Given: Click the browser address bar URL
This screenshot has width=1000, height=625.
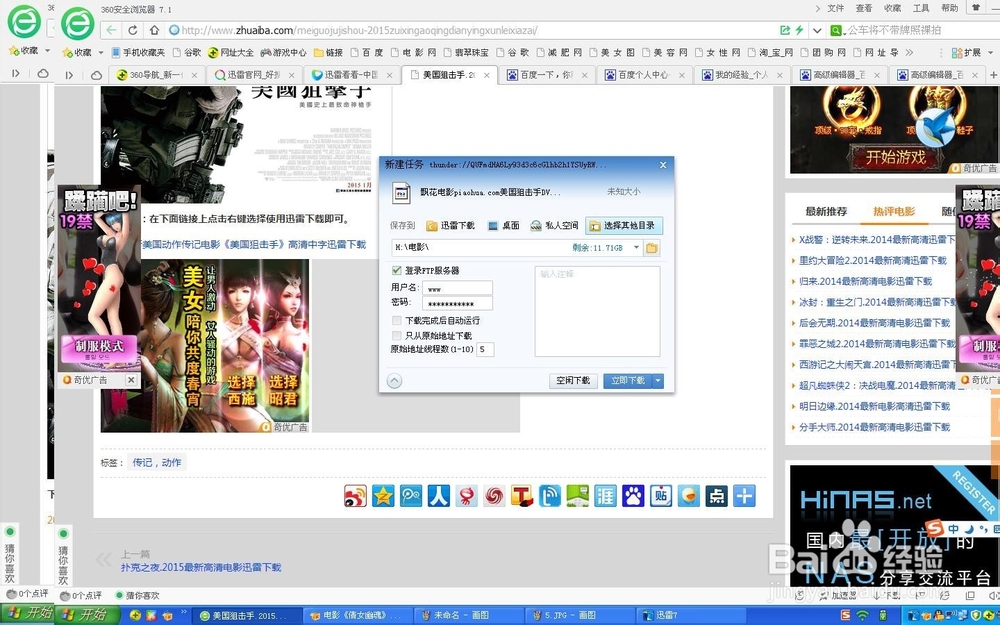Looking at the screenshot, I should 359,30.
